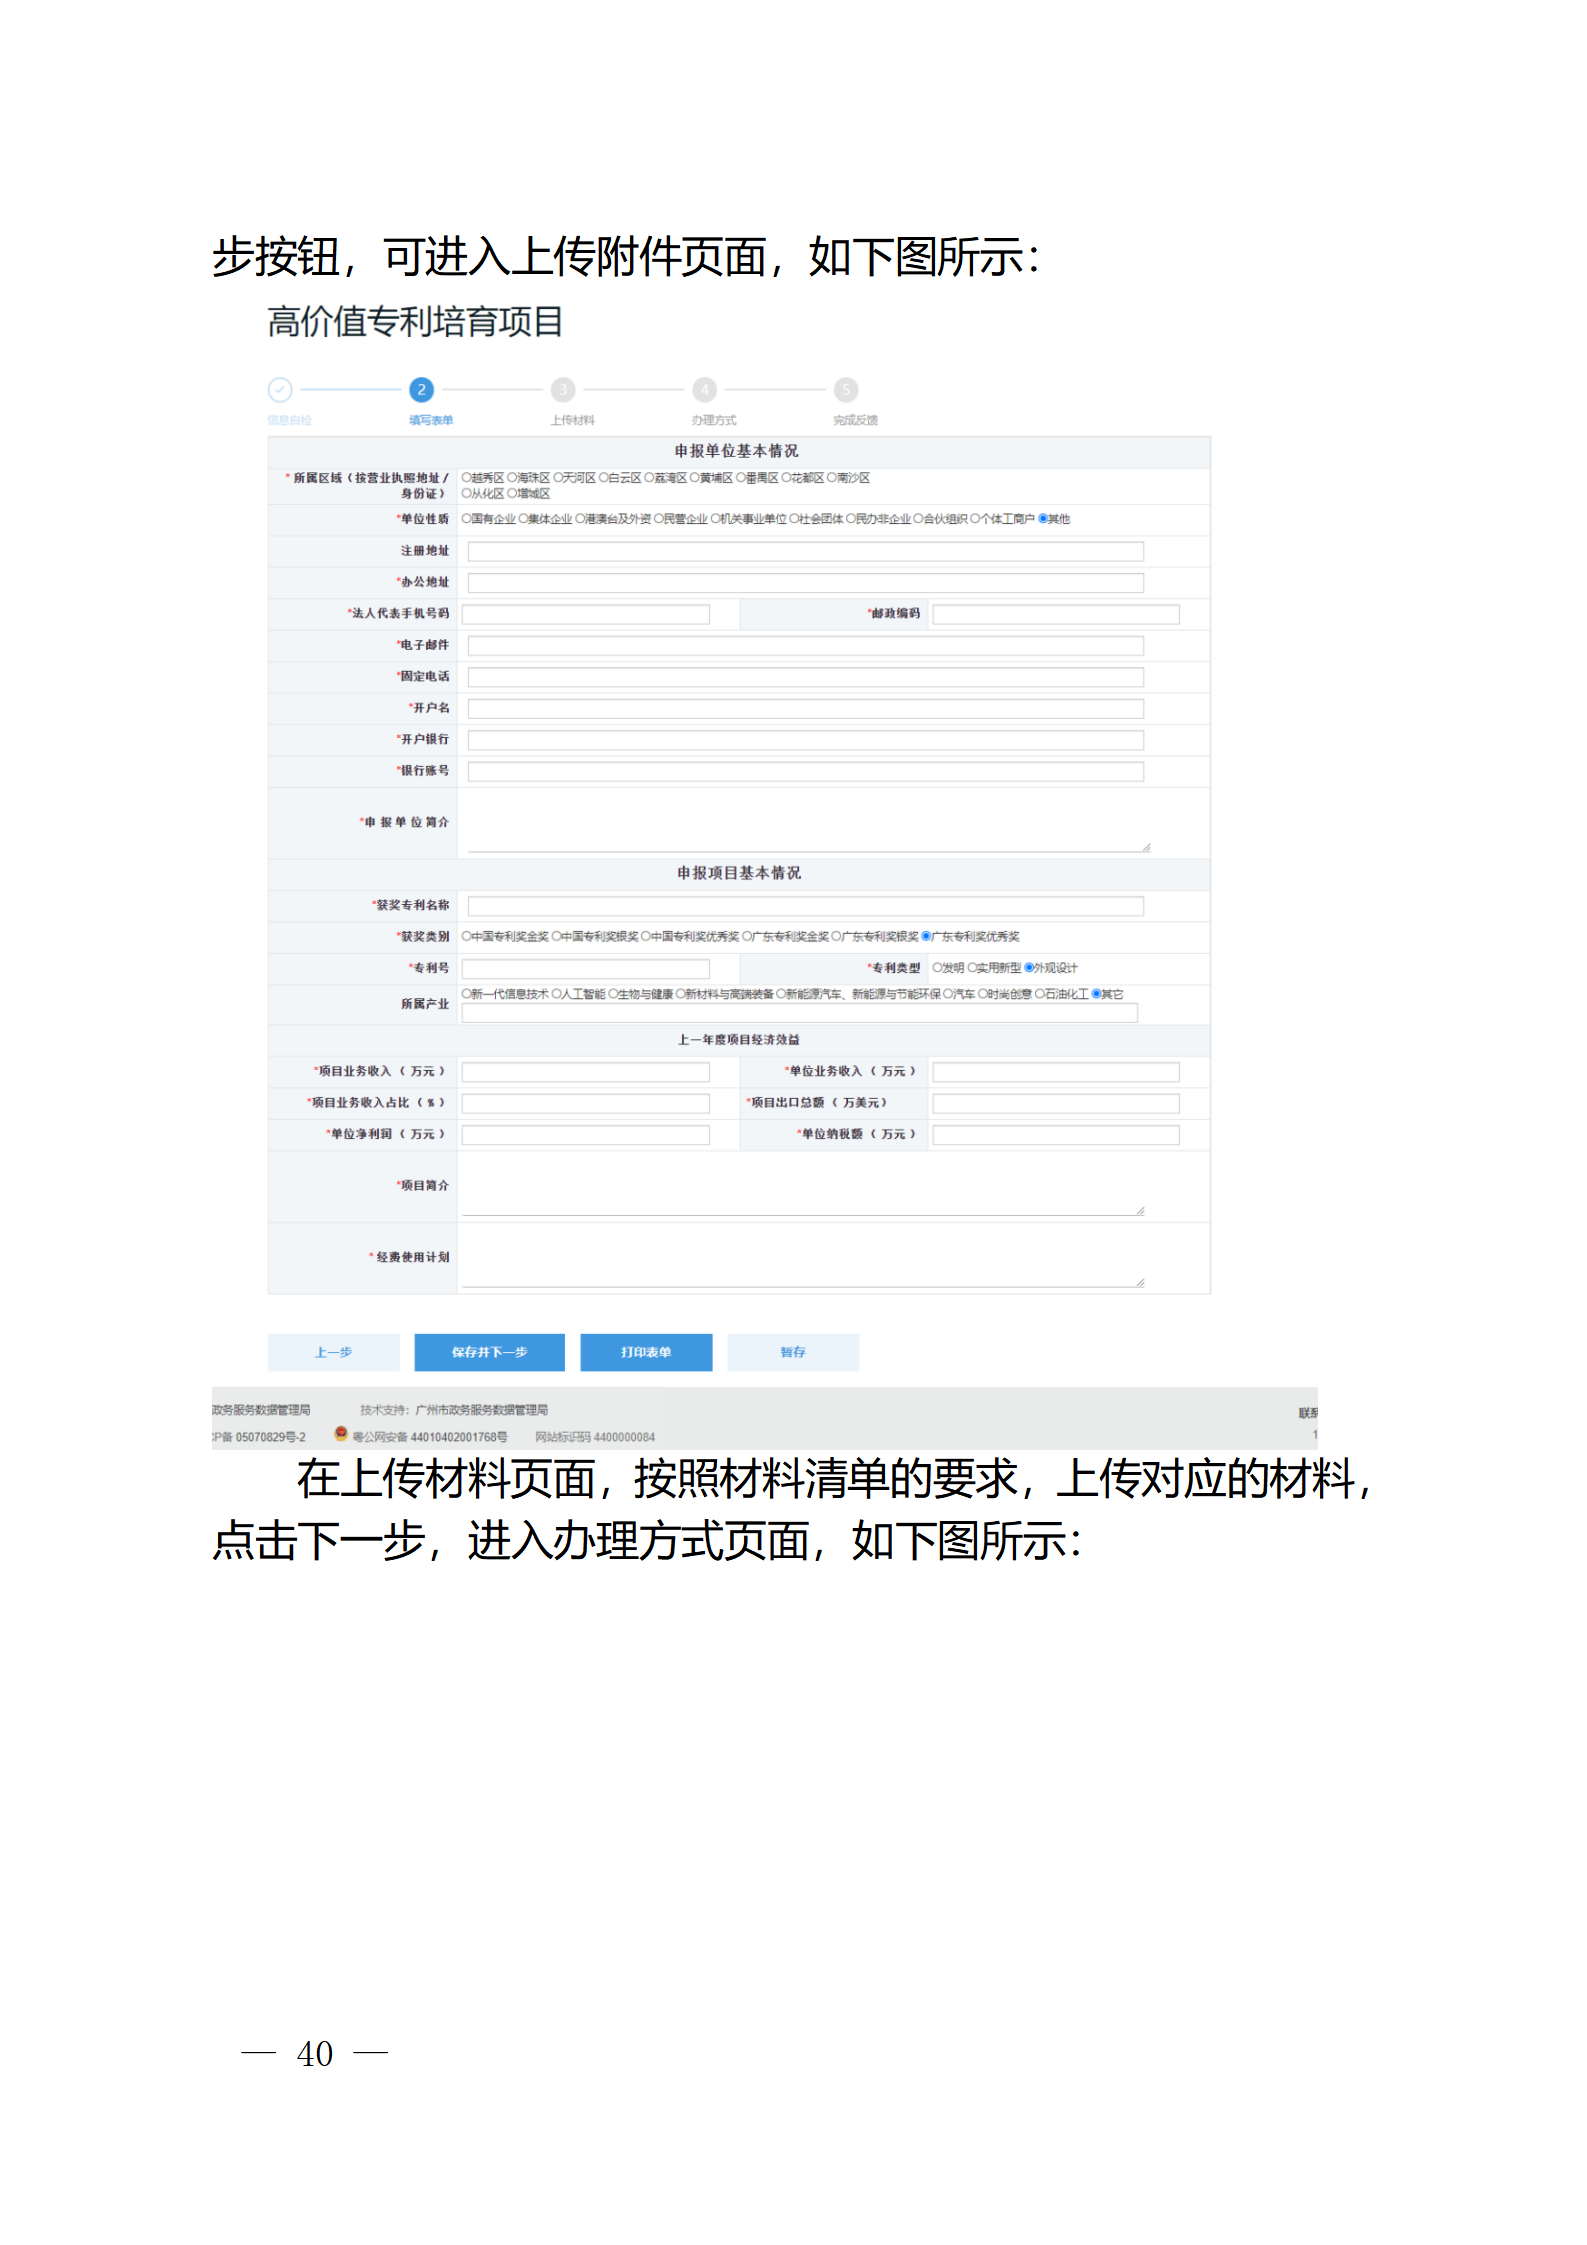Focus 单位净利润（万元） input

coord(585,1134)
